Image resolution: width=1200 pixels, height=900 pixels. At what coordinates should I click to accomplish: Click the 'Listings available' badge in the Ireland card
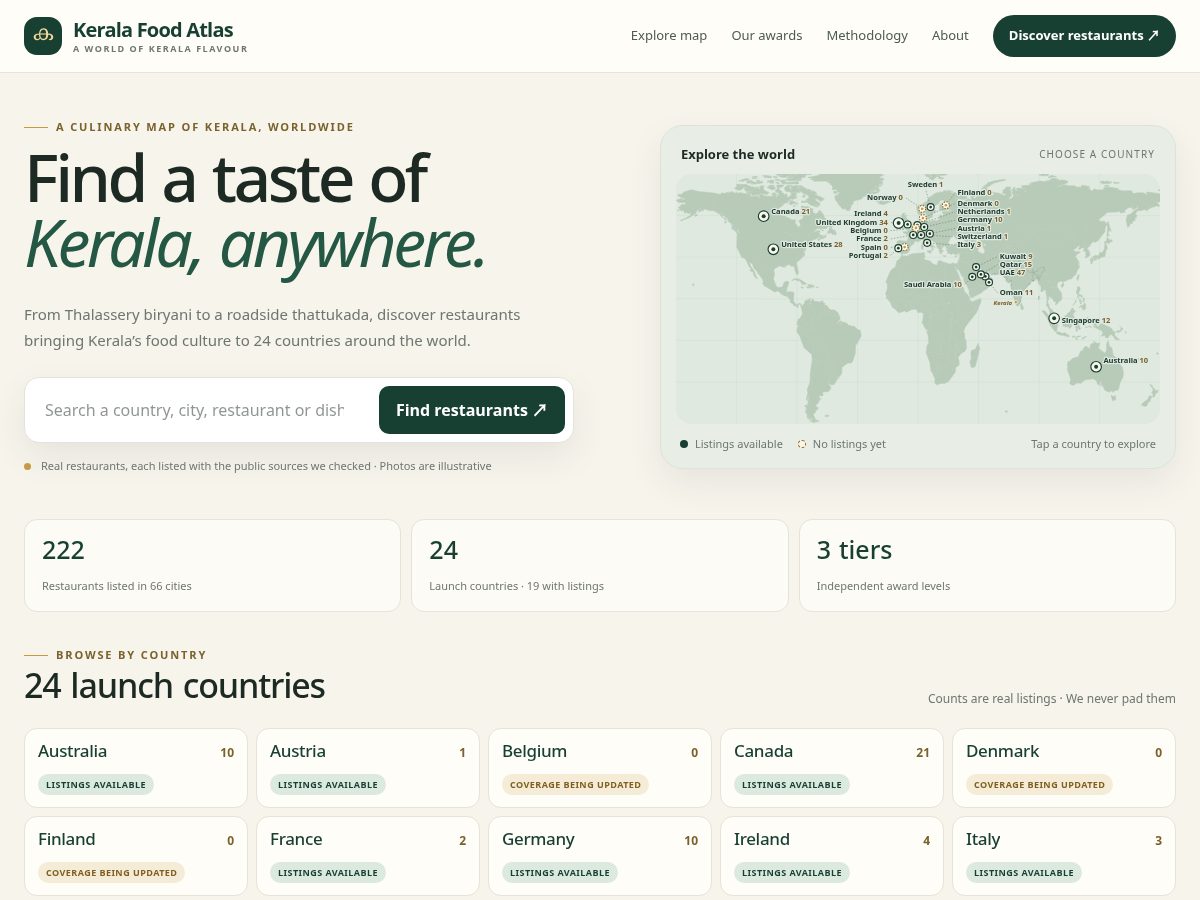point(791,873)
